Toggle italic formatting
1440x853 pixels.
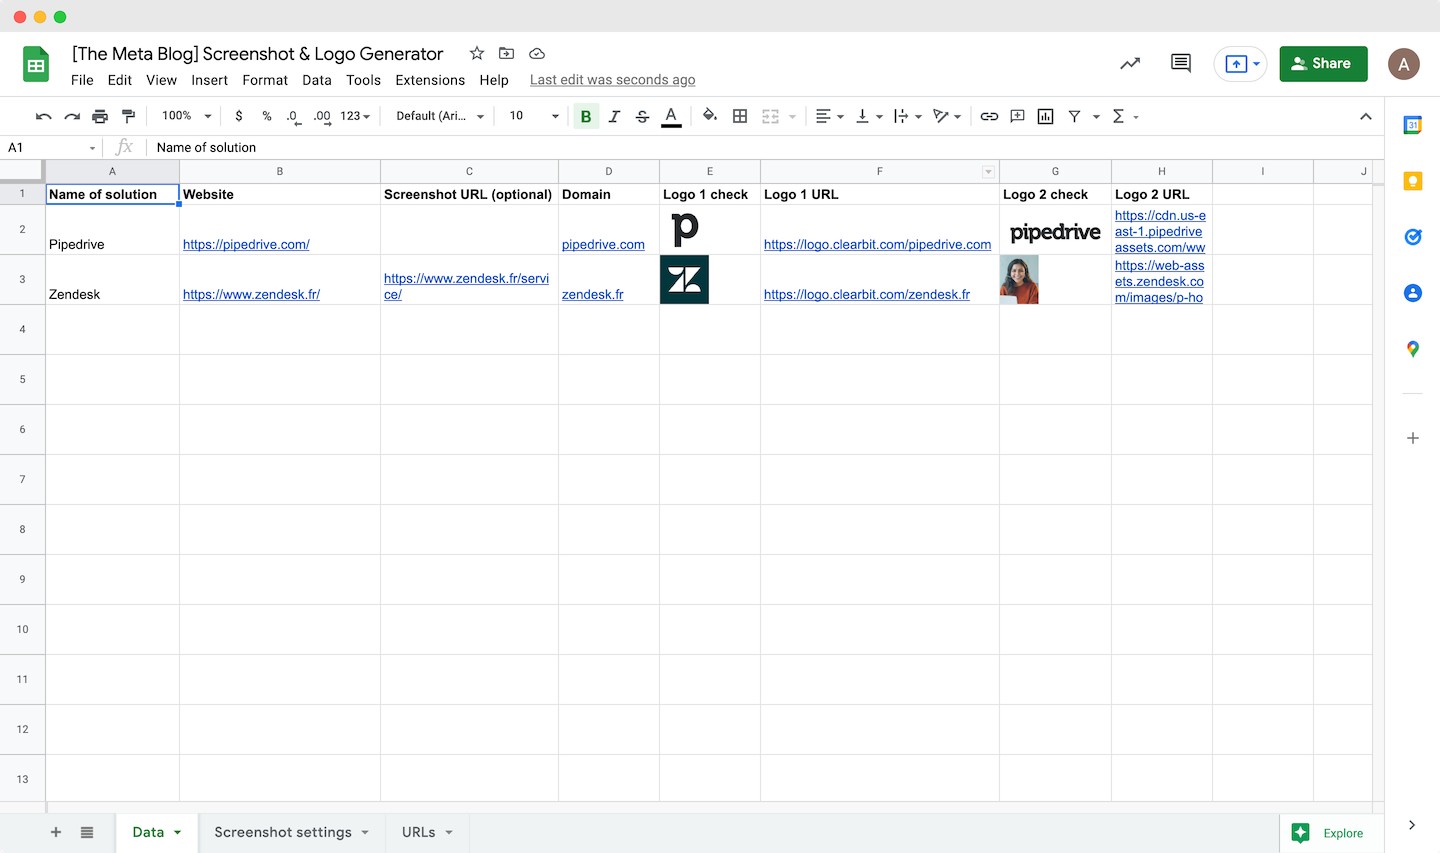click(x=614, y=116)
